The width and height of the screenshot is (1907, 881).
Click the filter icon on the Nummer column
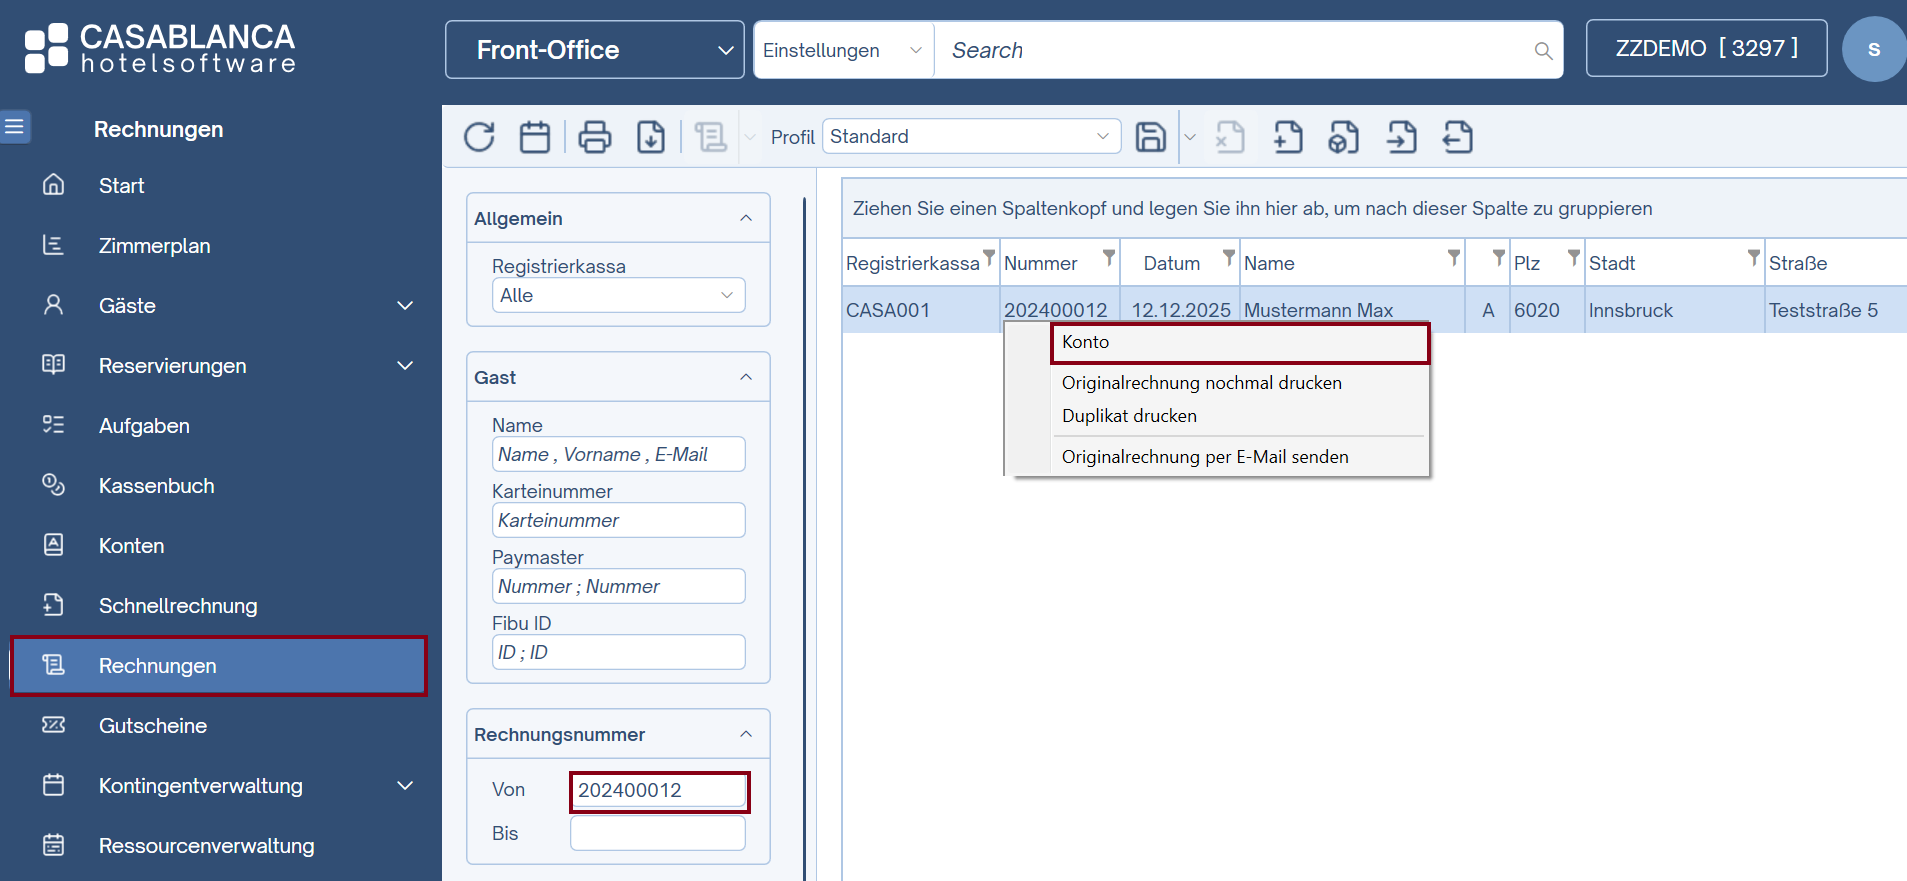tap(1108, 259)
